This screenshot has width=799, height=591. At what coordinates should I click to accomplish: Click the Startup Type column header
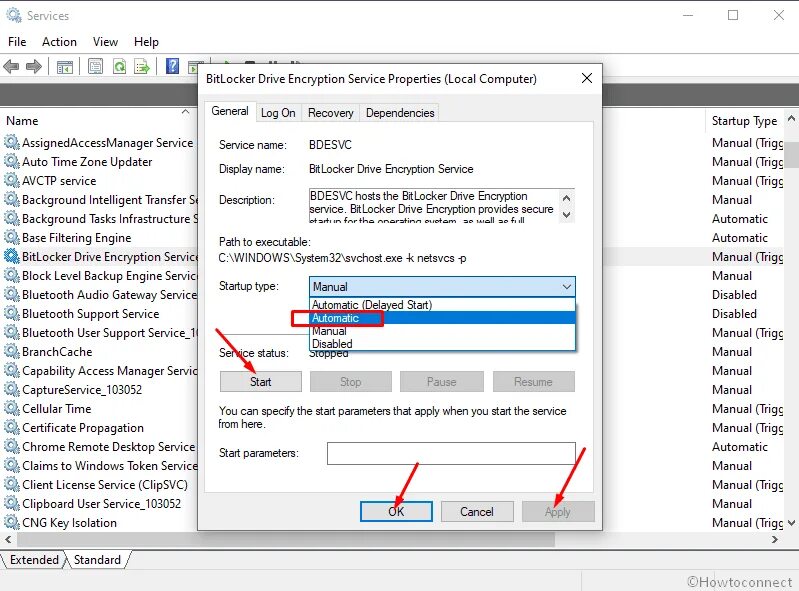(744, 121)
